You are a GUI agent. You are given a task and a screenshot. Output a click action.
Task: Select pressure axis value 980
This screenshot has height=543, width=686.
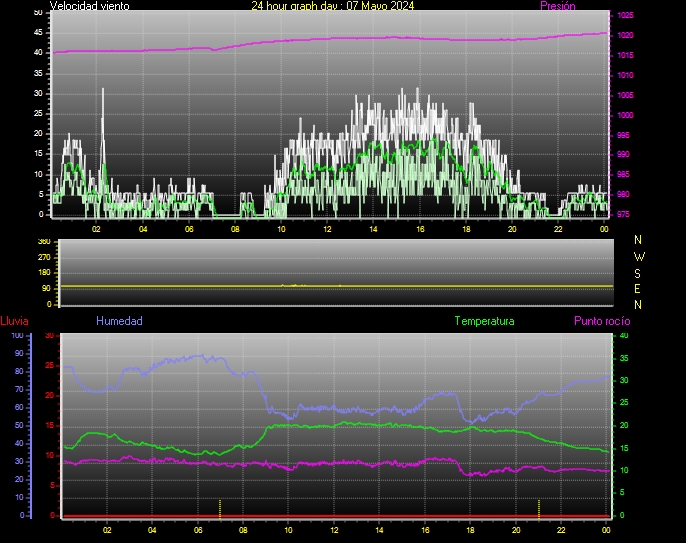(x=623, y=194)
